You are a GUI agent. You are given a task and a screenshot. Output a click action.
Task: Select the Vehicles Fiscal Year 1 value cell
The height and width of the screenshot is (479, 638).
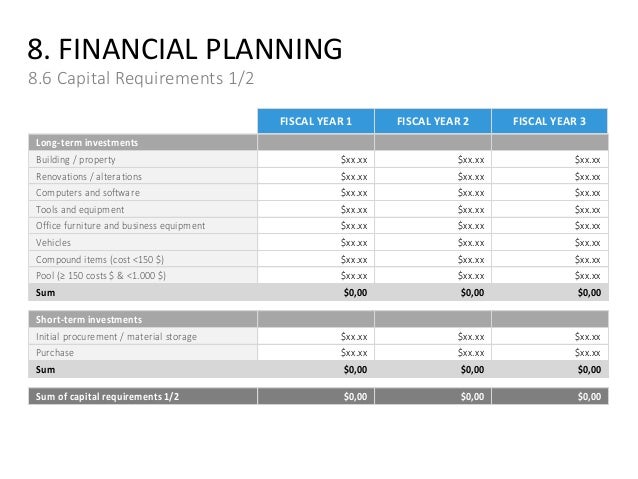[x=316, y=243]
